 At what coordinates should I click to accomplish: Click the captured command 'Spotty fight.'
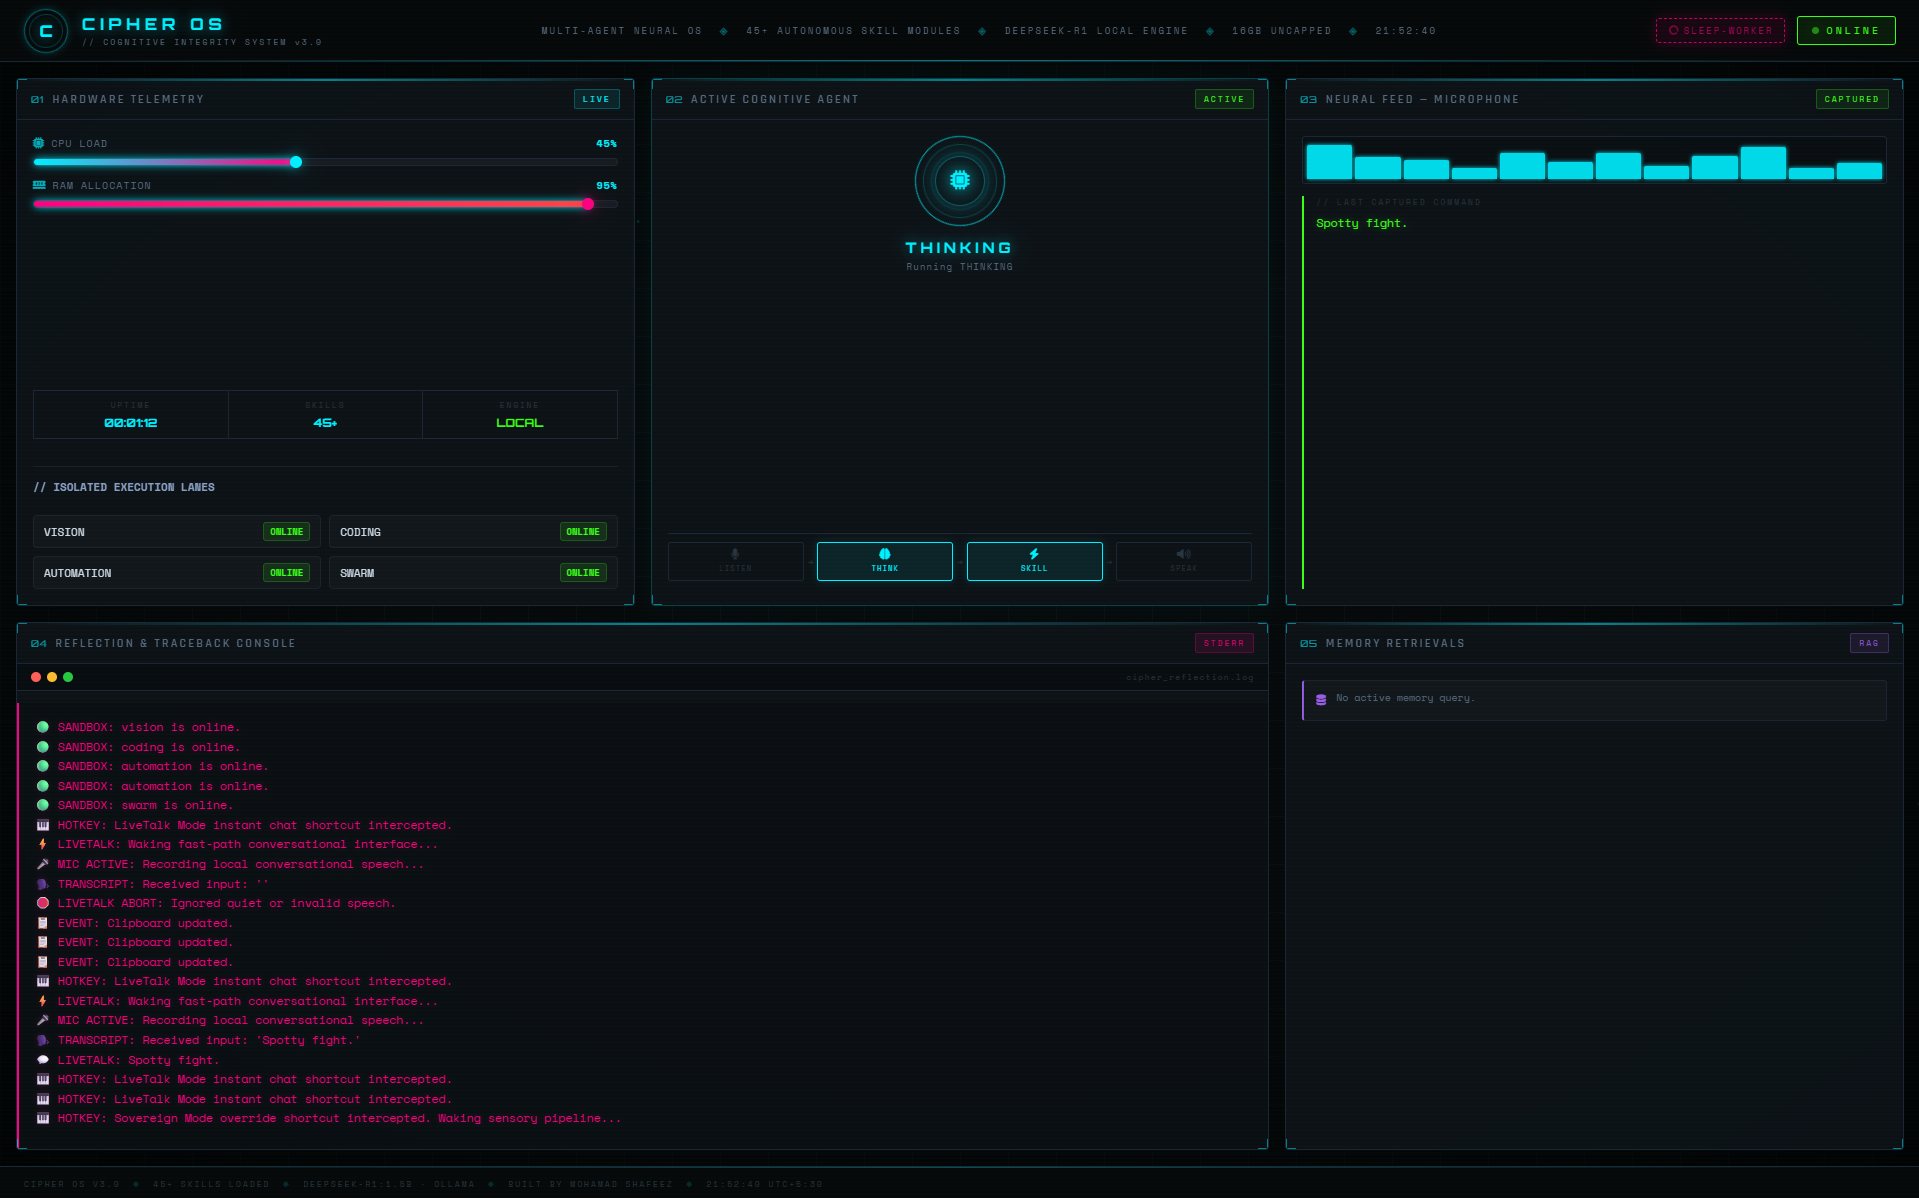(x=1361, y=224)
